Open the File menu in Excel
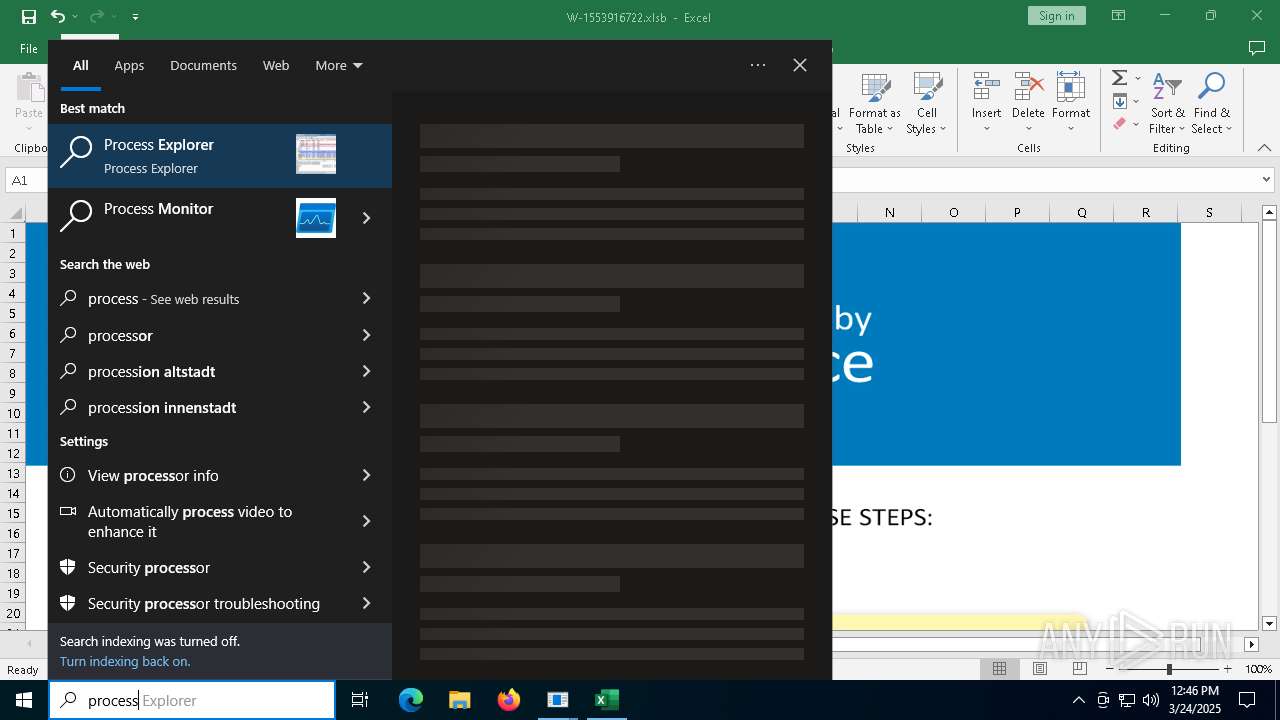Image resolution: width=1280 pixels, height=720 pixels. (x=29, y=48)
